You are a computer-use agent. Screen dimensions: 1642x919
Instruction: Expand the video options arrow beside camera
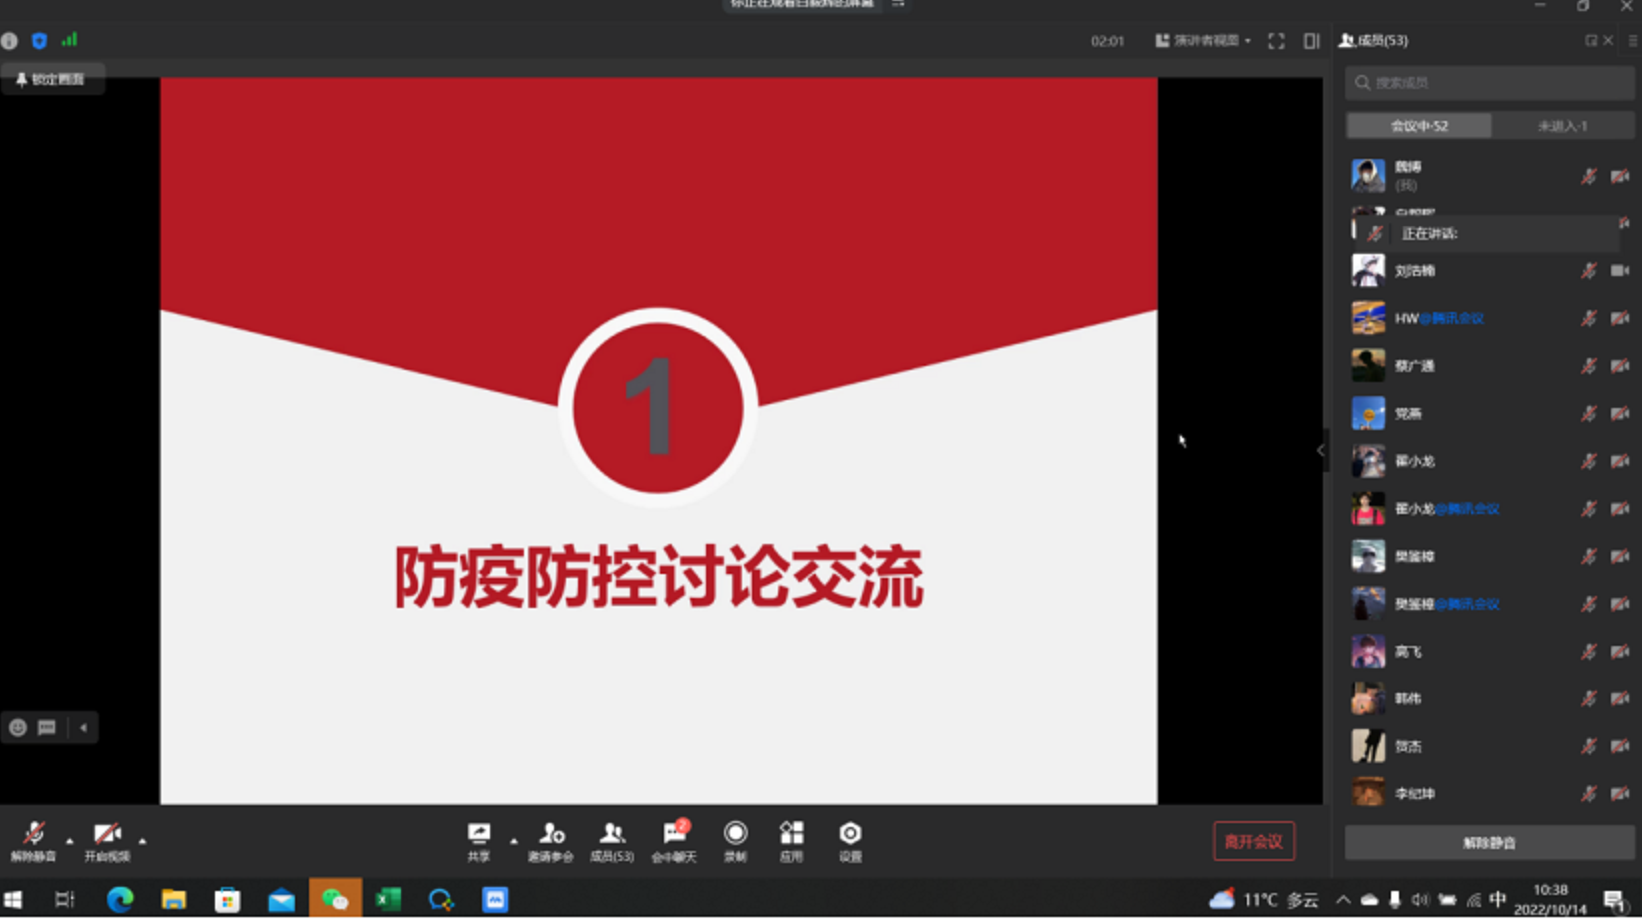pyautogui.click(x=143, y=841)
